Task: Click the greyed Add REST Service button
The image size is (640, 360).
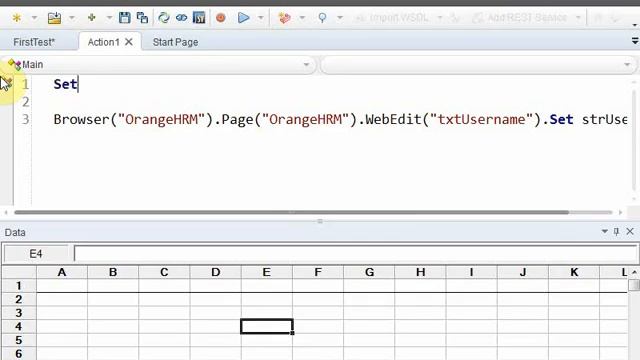Action: point(520,18)
